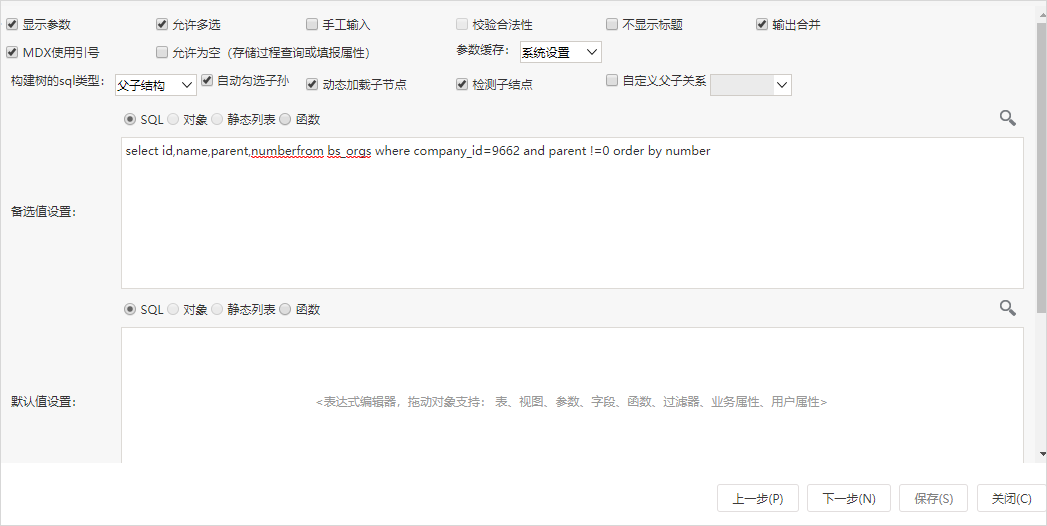Click the 保存(S) button

click(933, 498)
